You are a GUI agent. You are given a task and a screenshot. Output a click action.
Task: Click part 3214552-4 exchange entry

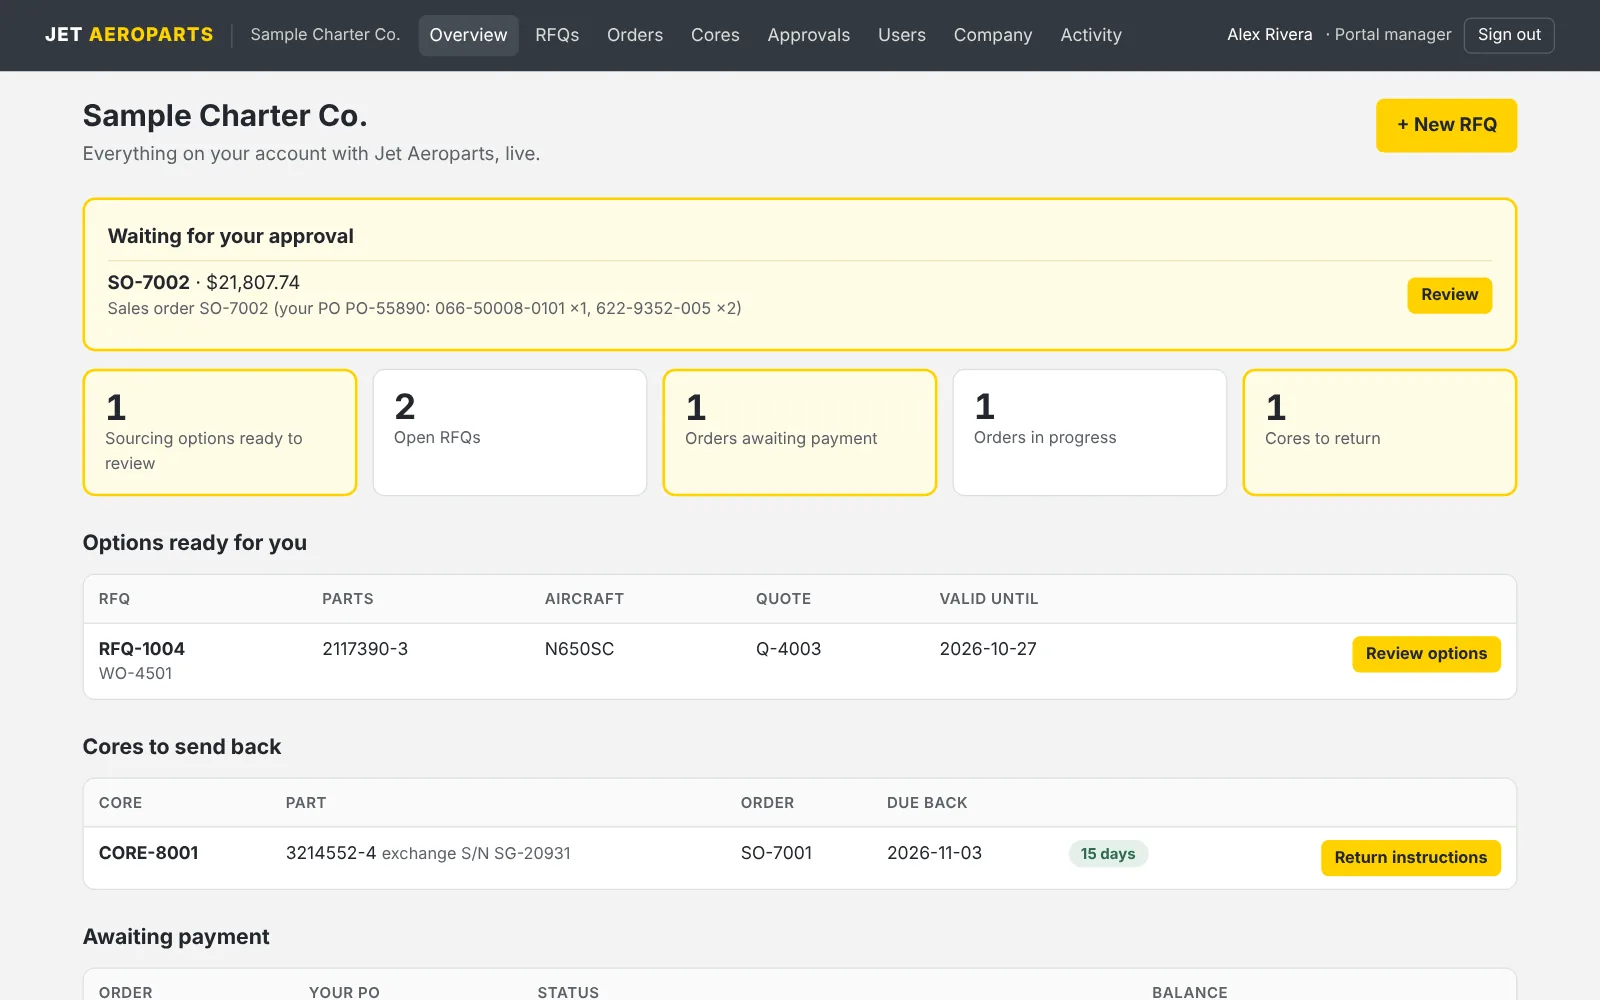428,853
